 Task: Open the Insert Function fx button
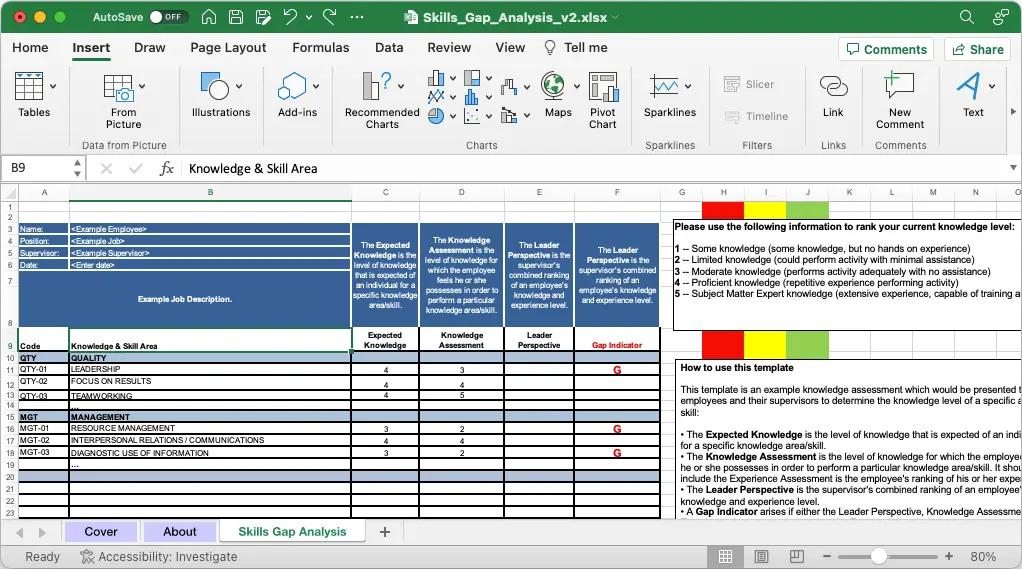coord(166,169)
